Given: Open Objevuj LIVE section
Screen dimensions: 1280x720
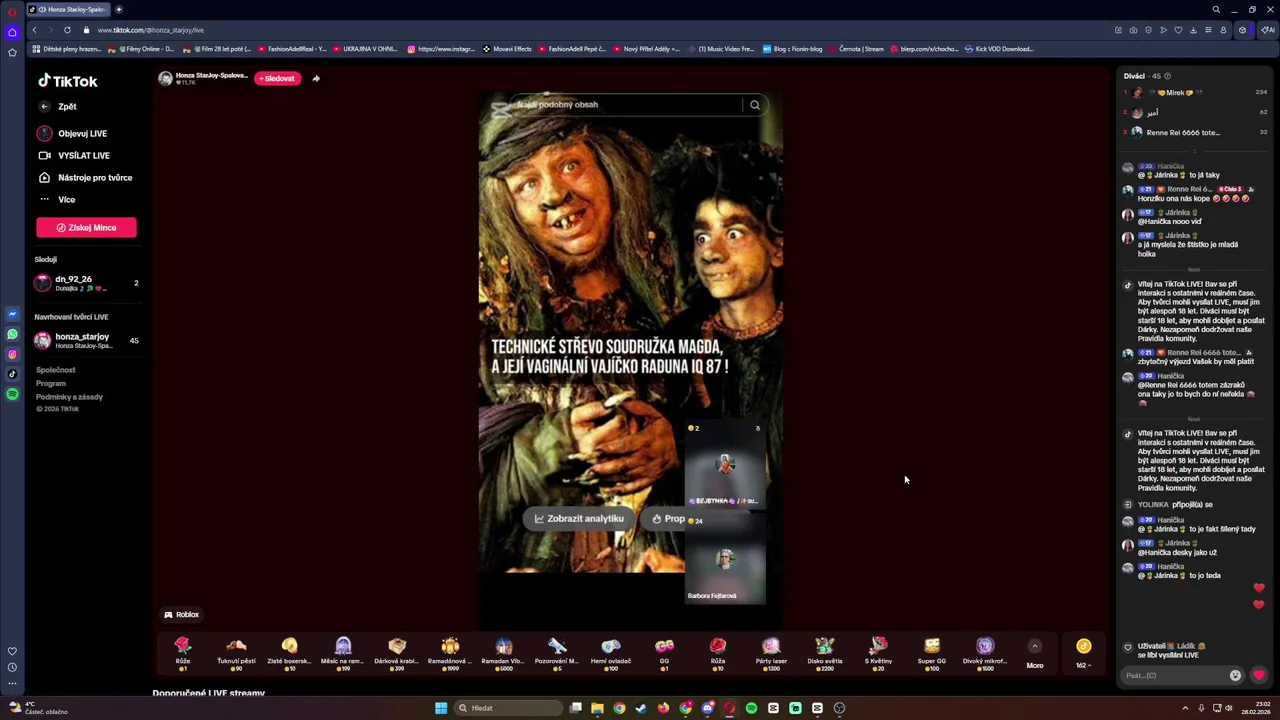Looking at the screenshot, I should [72, 133].
